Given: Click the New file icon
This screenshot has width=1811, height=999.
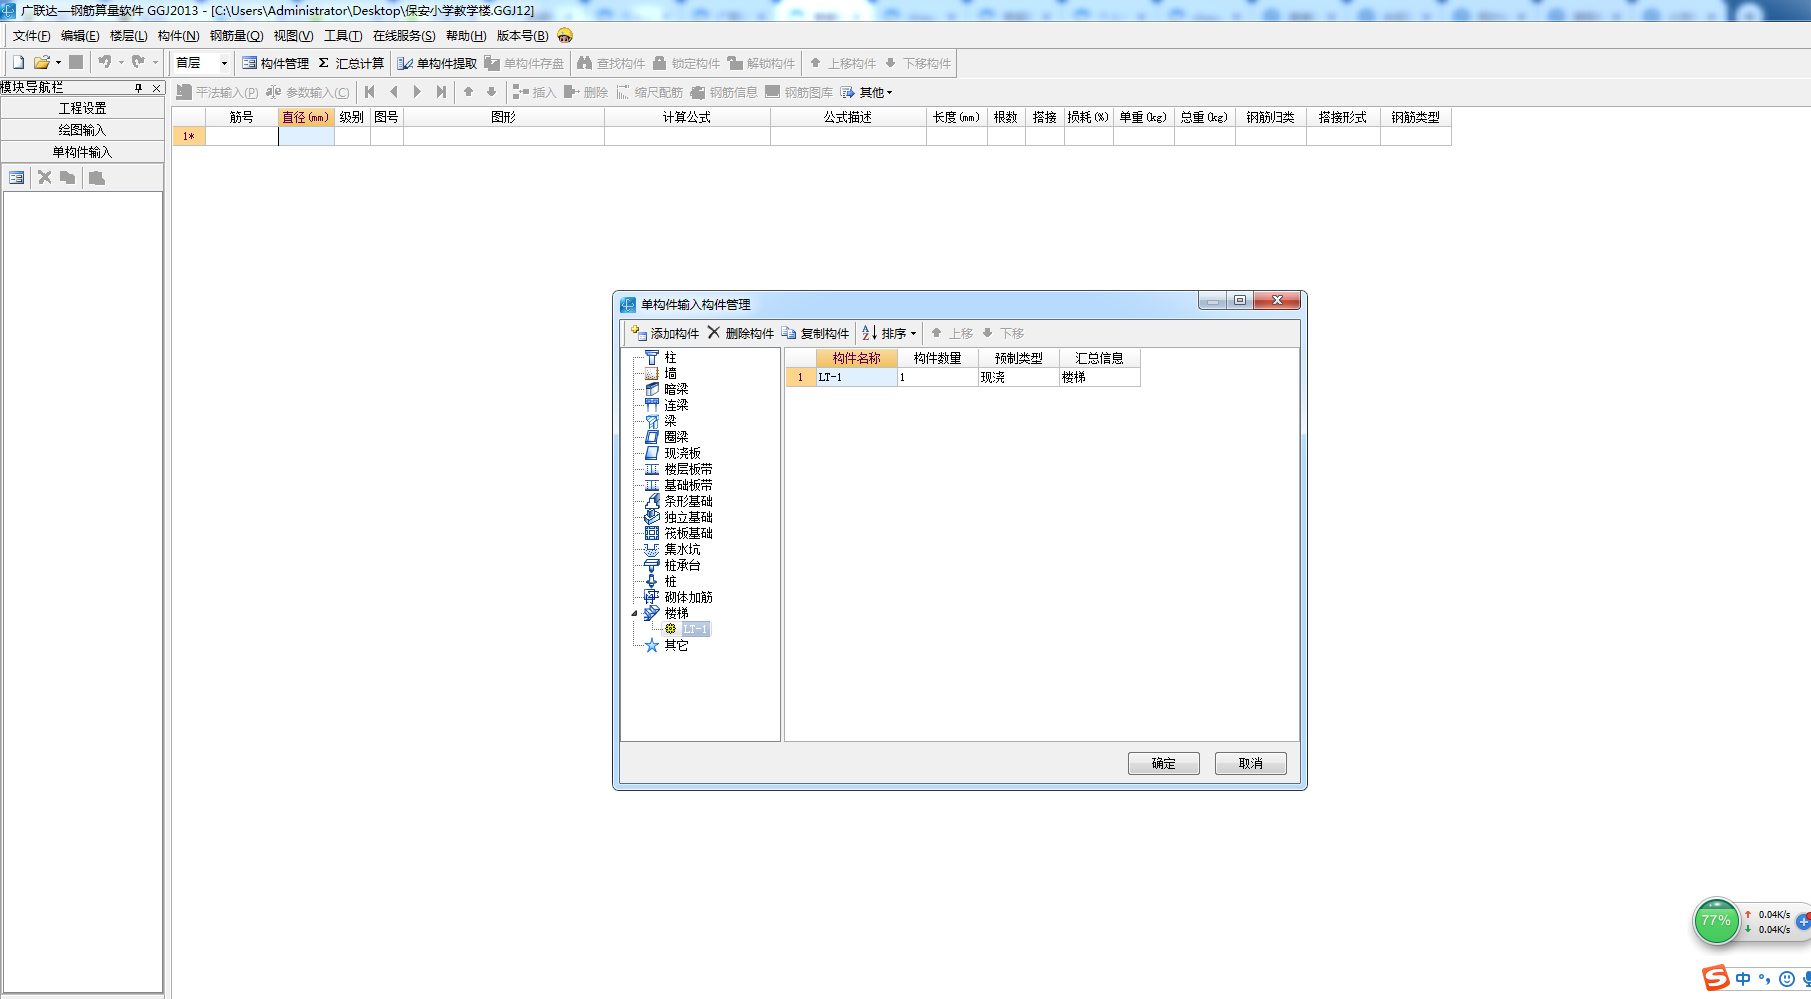Looking at the screenshot, I should (18, 62).
